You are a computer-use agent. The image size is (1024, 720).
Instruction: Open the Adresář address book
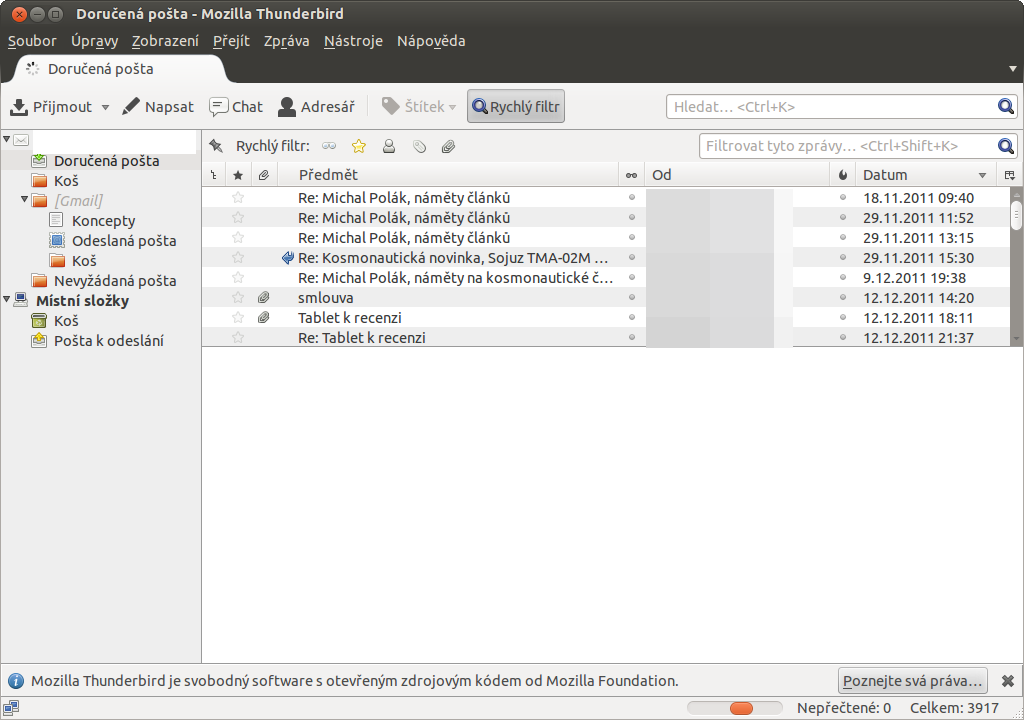[316, 106]
